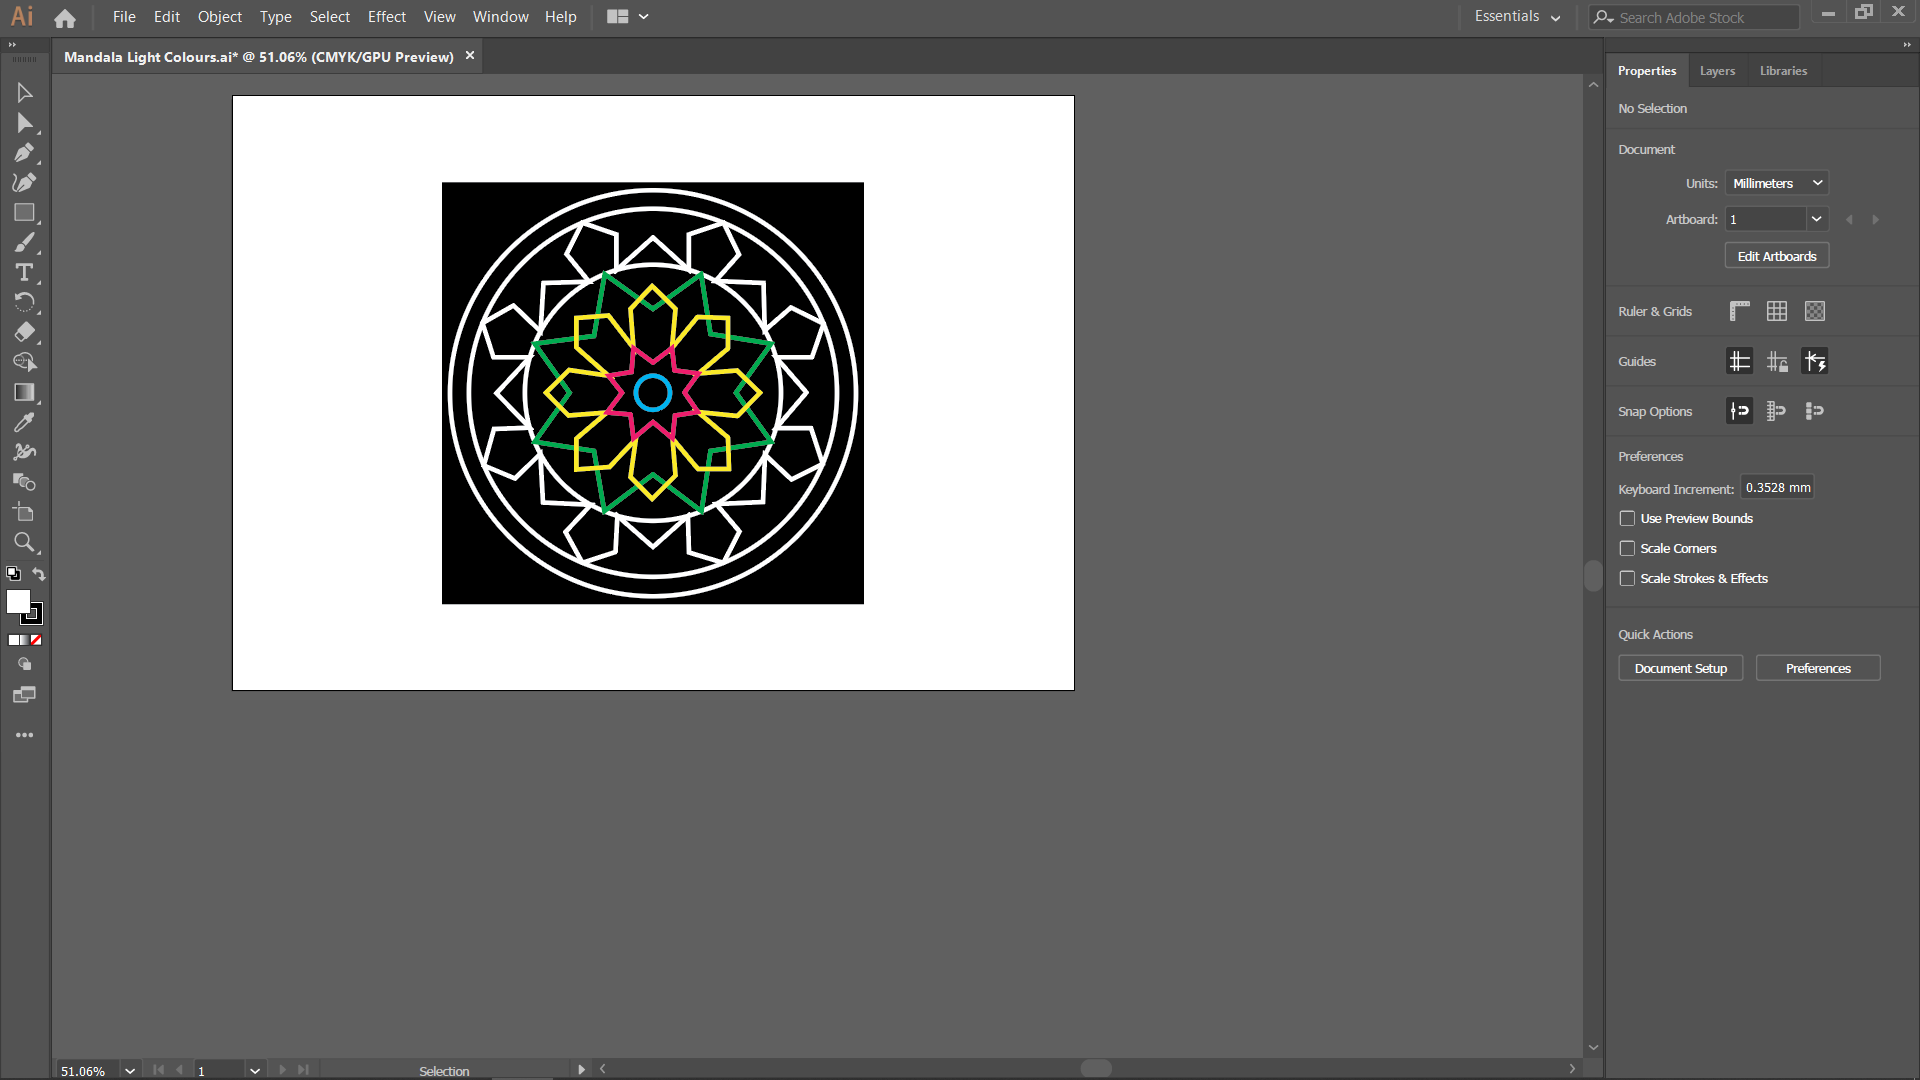Activate the Gradient tool
Viewport: 1920px width, 1080px height.
tap(24, 392)
